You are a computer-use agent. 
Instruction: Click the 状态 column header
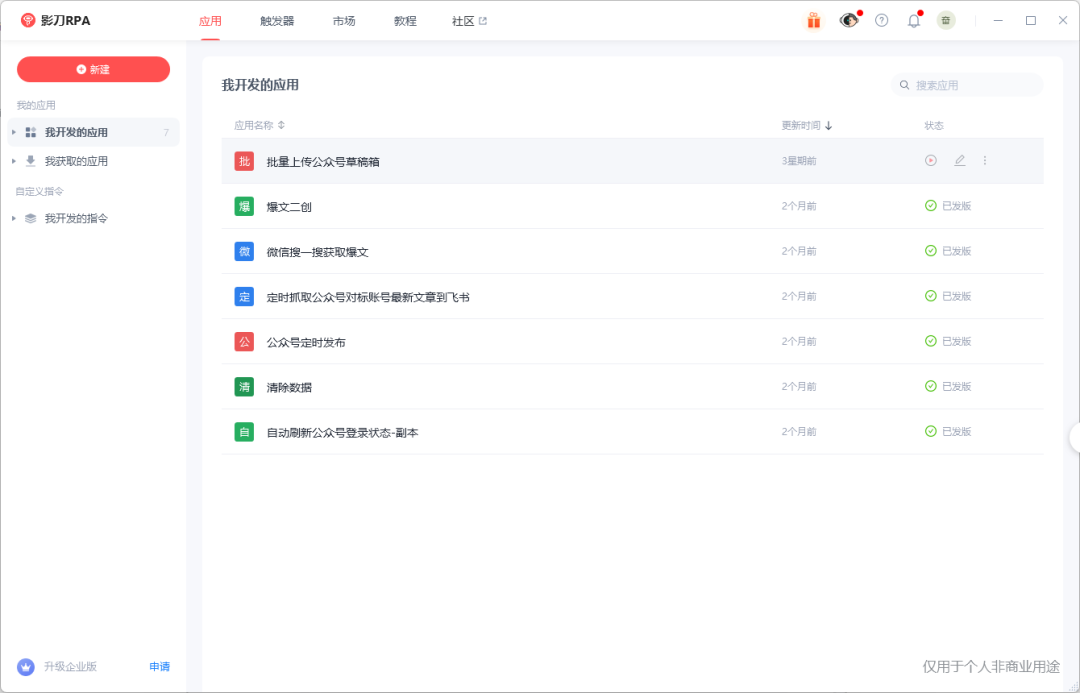(x=934, y=125)
